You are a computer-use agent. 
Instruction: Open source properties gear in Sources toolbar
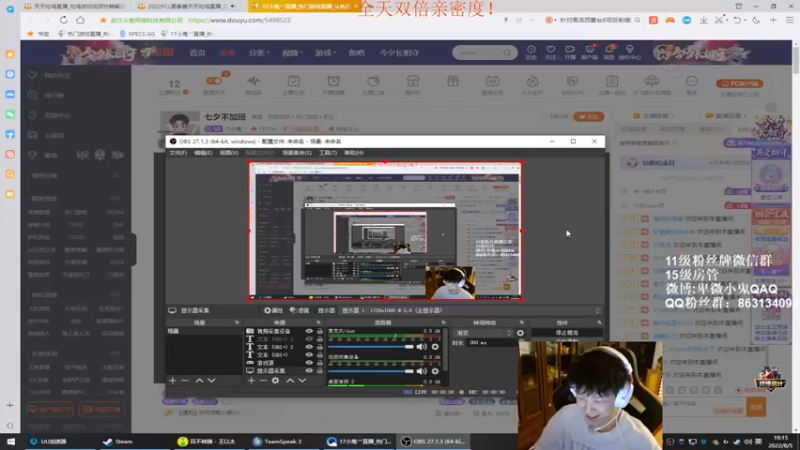(276, 381)
